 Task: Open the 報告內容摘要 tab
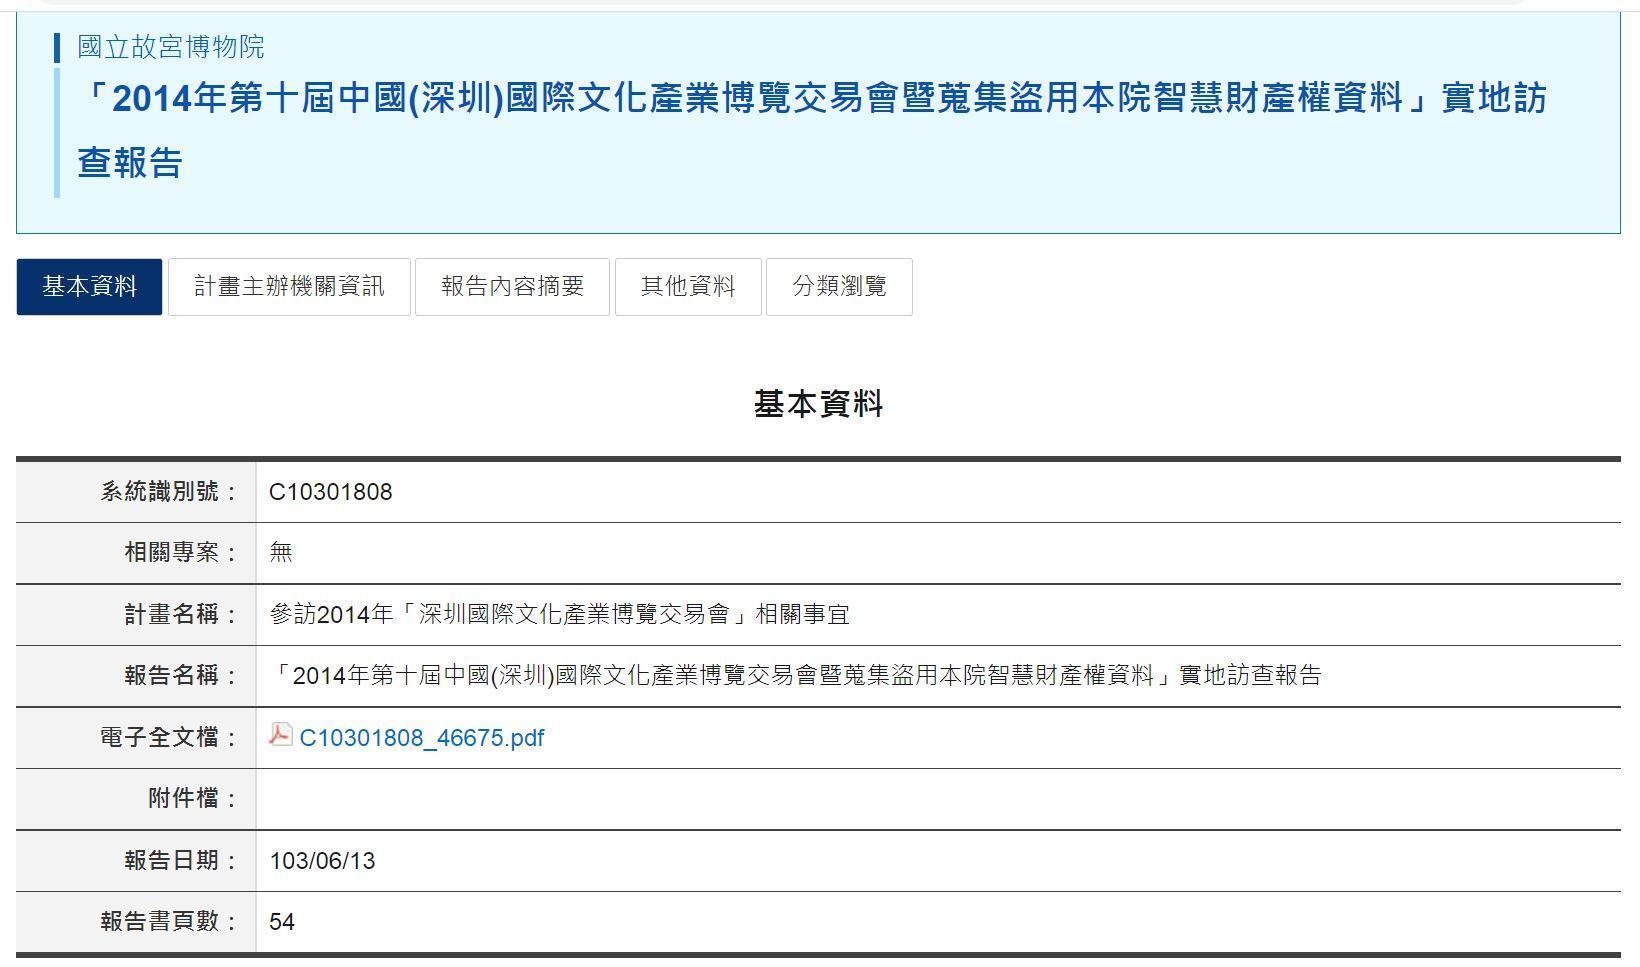click(512, 287)
